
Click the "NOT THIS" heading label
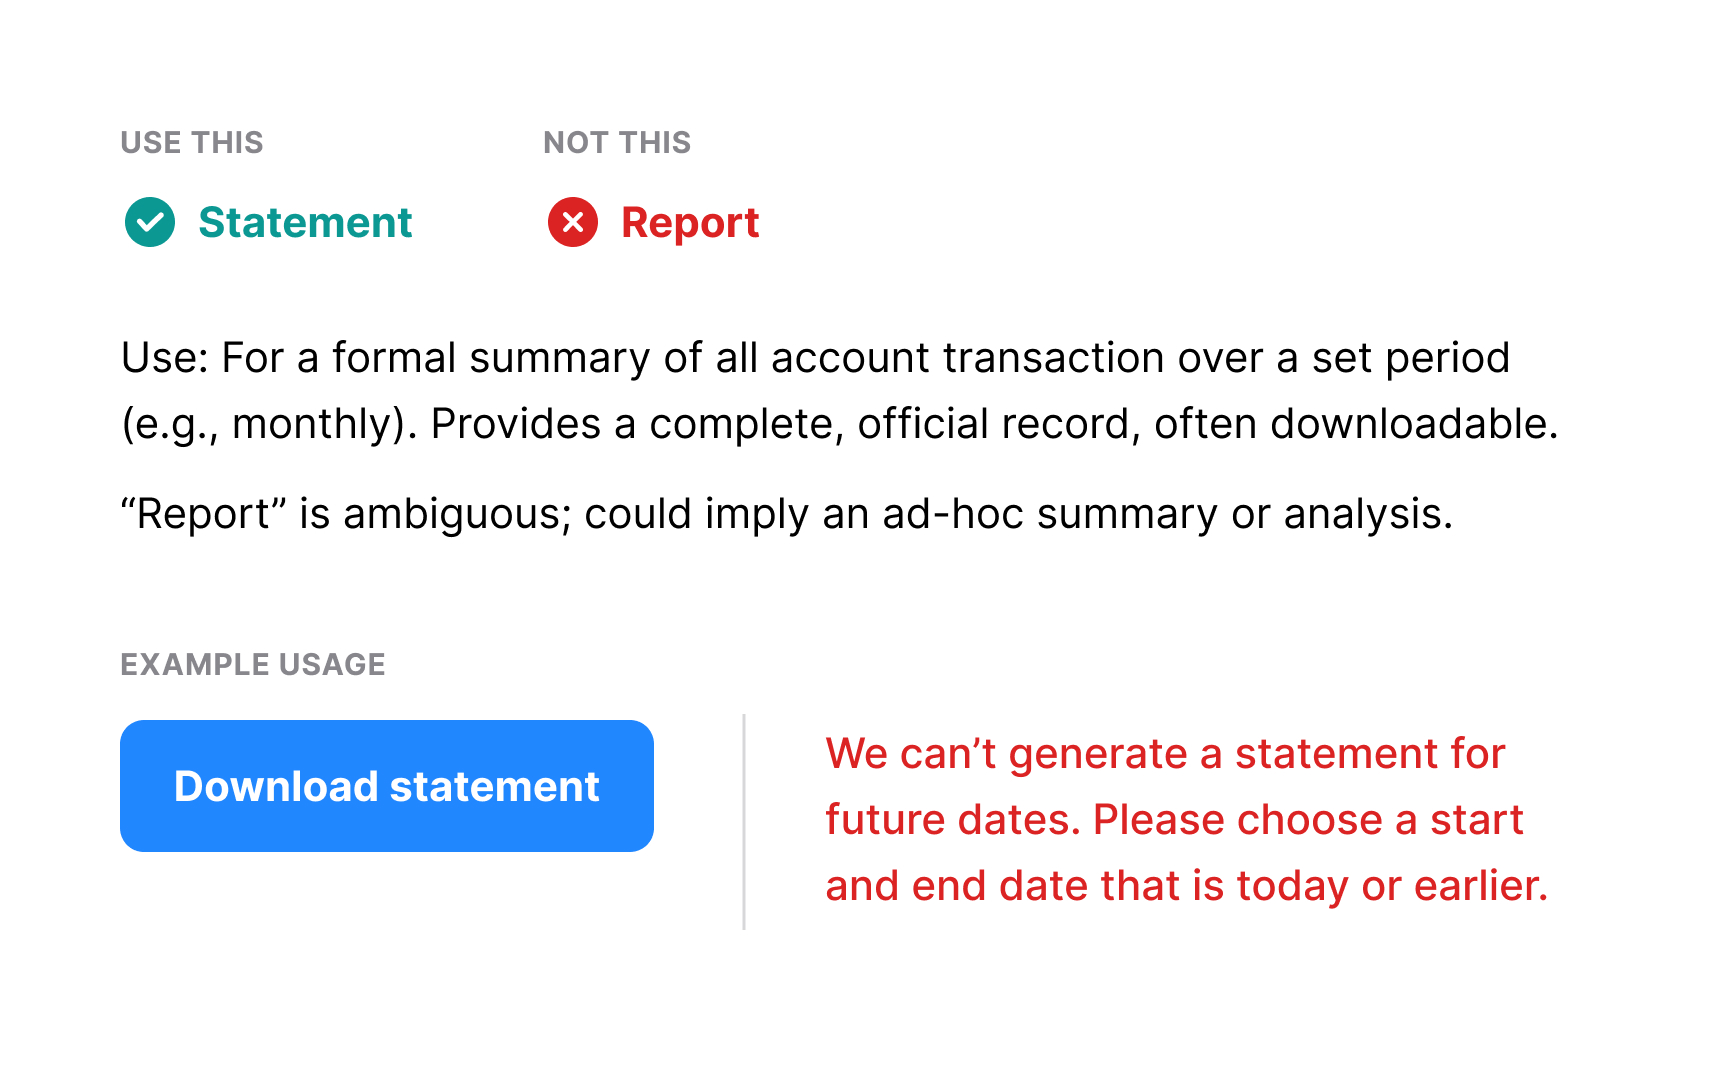click(x=617, y=143)
